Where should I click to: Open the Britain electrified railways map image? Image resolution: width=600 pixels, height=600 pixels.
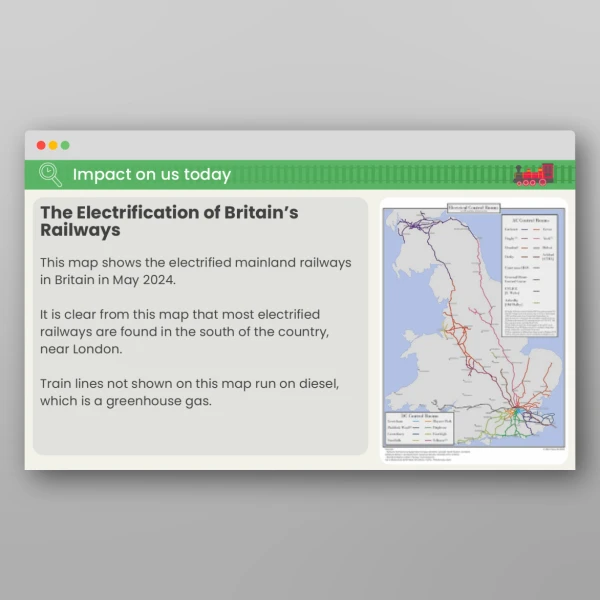point(474,331)
